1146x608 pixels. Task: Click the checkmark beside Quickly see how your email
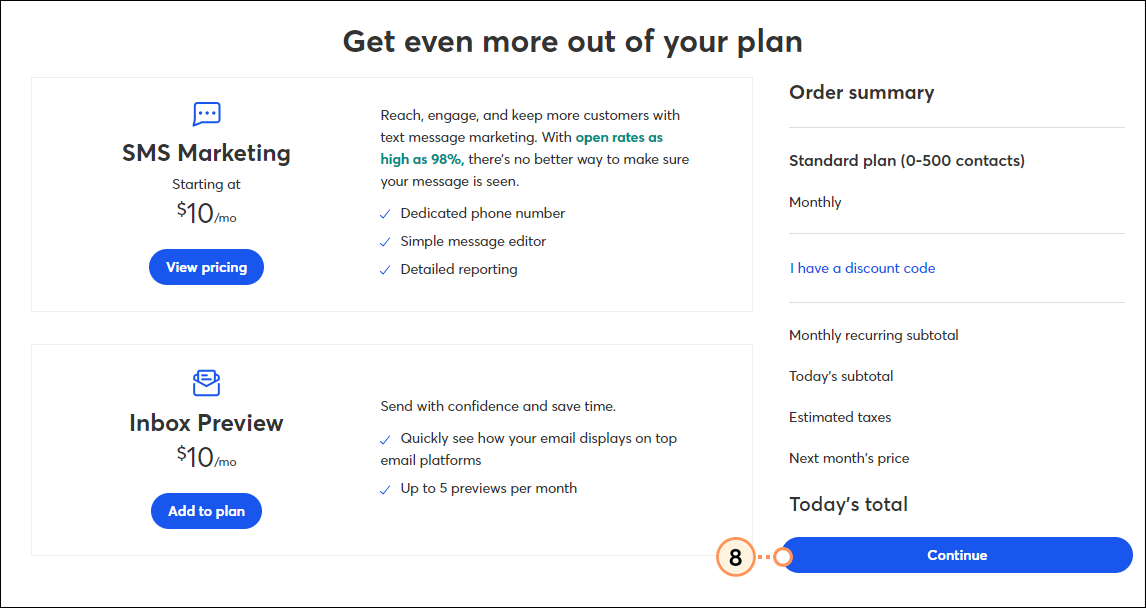tap(385, 439)
